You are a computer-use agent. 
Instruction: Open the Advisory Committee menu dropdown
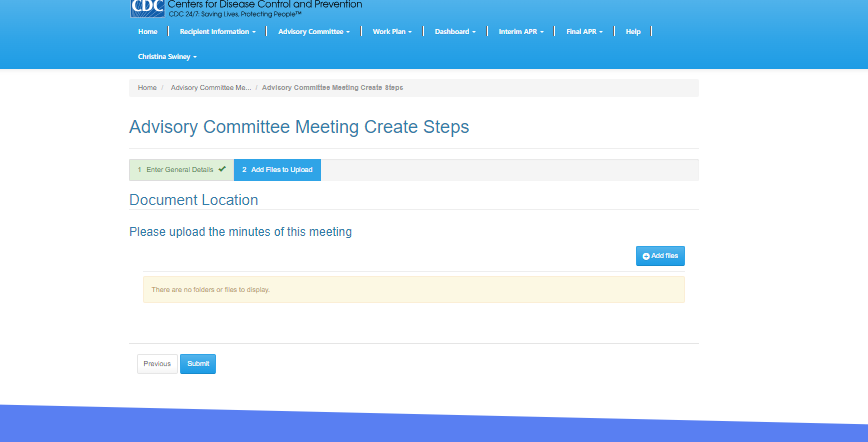pyautogui.click(x=314, y=32)
